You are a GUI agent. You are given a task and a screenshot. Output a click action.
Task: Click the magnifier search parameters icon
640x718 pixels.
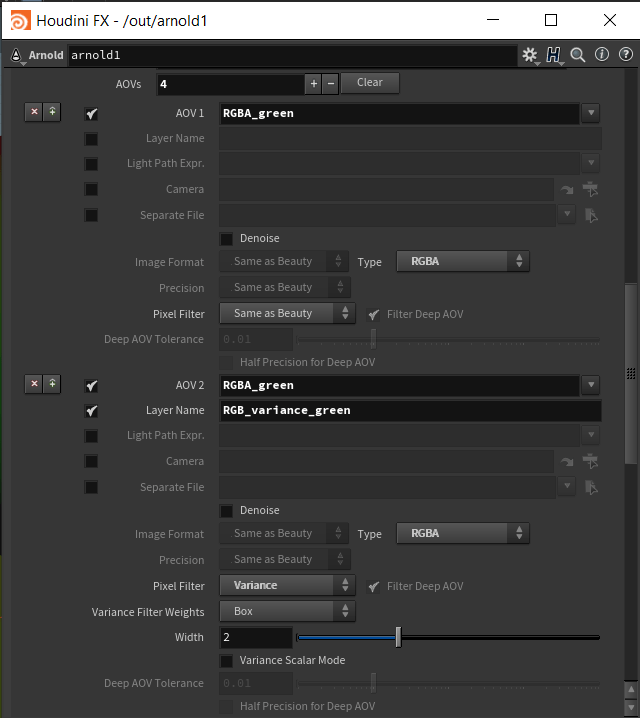click(x=578, y=55)
